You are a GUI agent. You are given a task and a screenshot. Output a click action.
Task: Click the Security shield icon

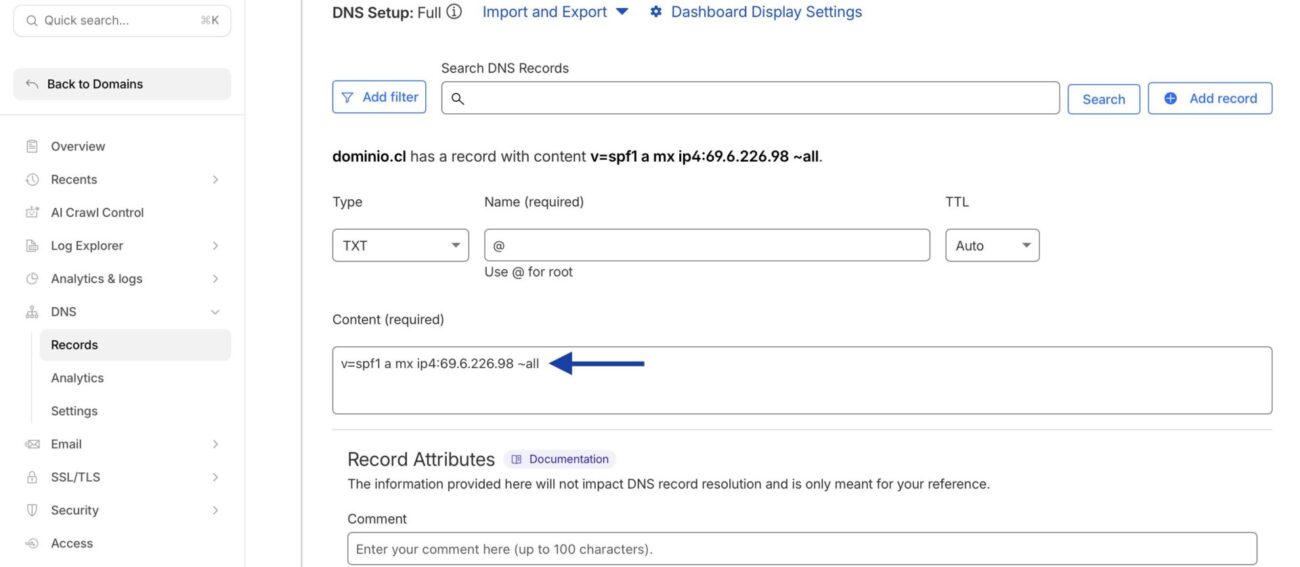(x=32, y=510)
